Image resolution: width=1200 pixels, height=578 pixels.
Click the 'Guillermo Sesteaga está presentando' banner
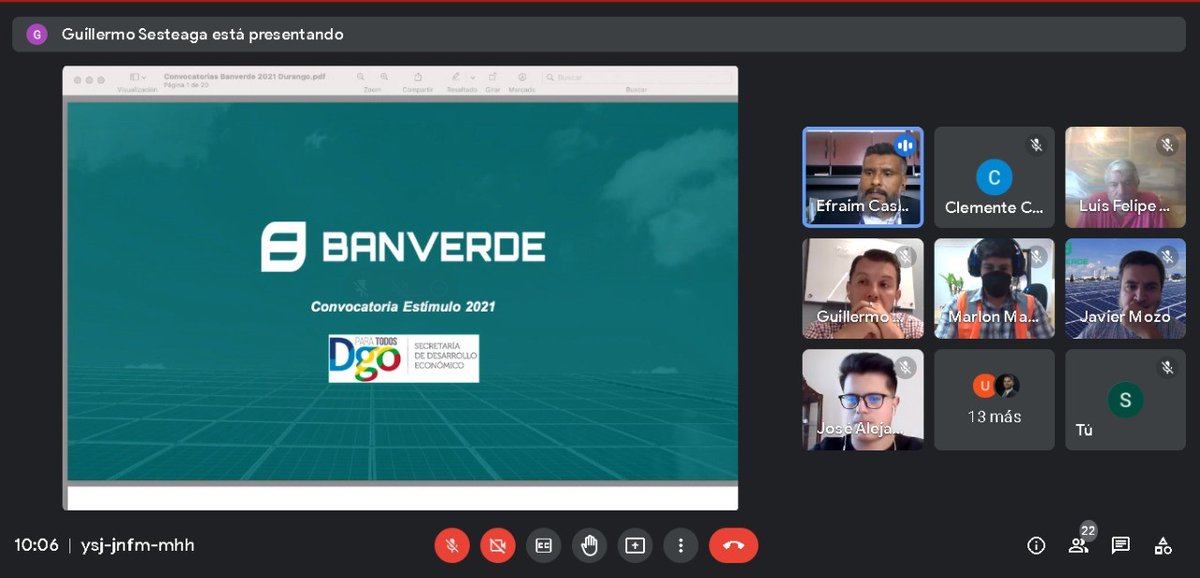(x=599, y=34)
